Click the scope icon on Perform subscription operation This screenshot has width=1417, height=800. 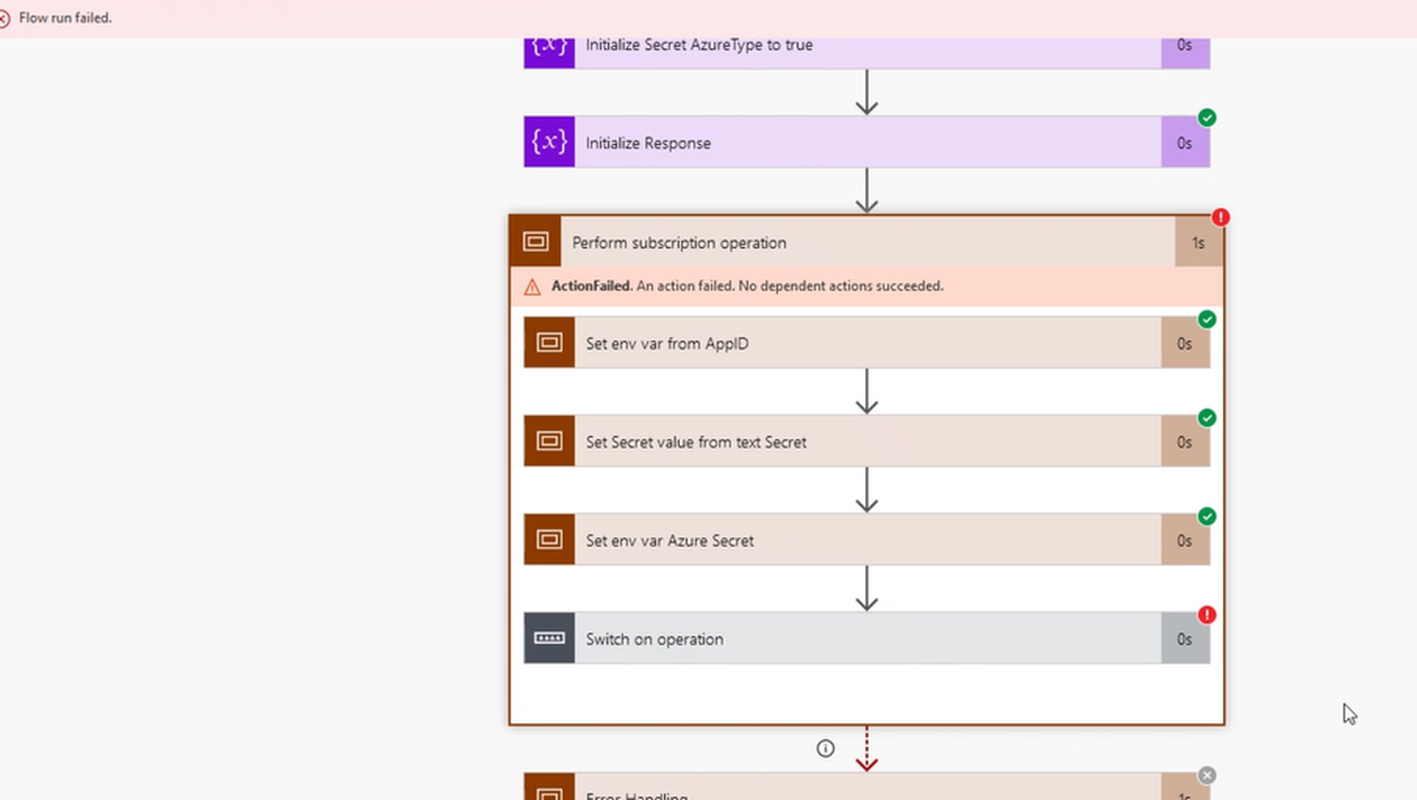[536, 242]
